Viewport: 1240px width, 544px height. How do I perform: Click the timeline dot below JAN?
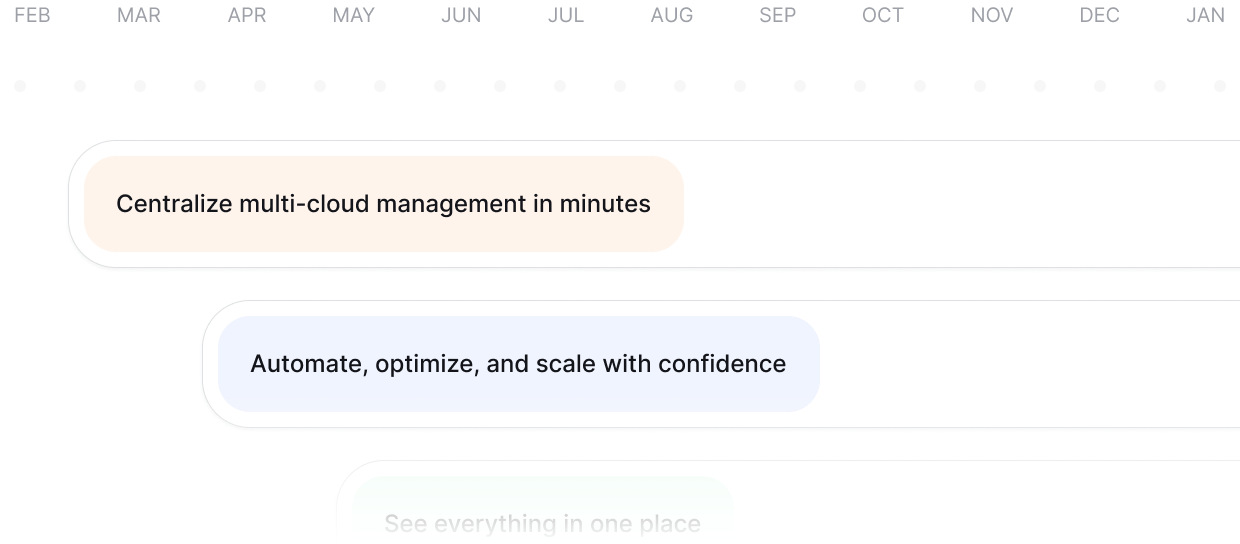pyautogui.click(x=1220, y=86)
